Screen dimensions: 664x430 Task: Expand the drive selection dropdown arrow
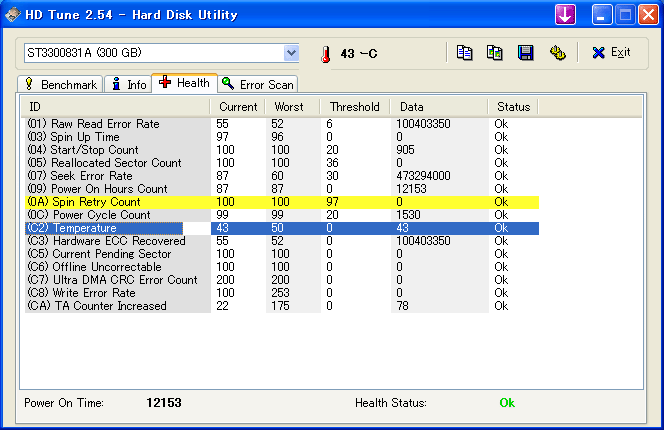(291, 53)
